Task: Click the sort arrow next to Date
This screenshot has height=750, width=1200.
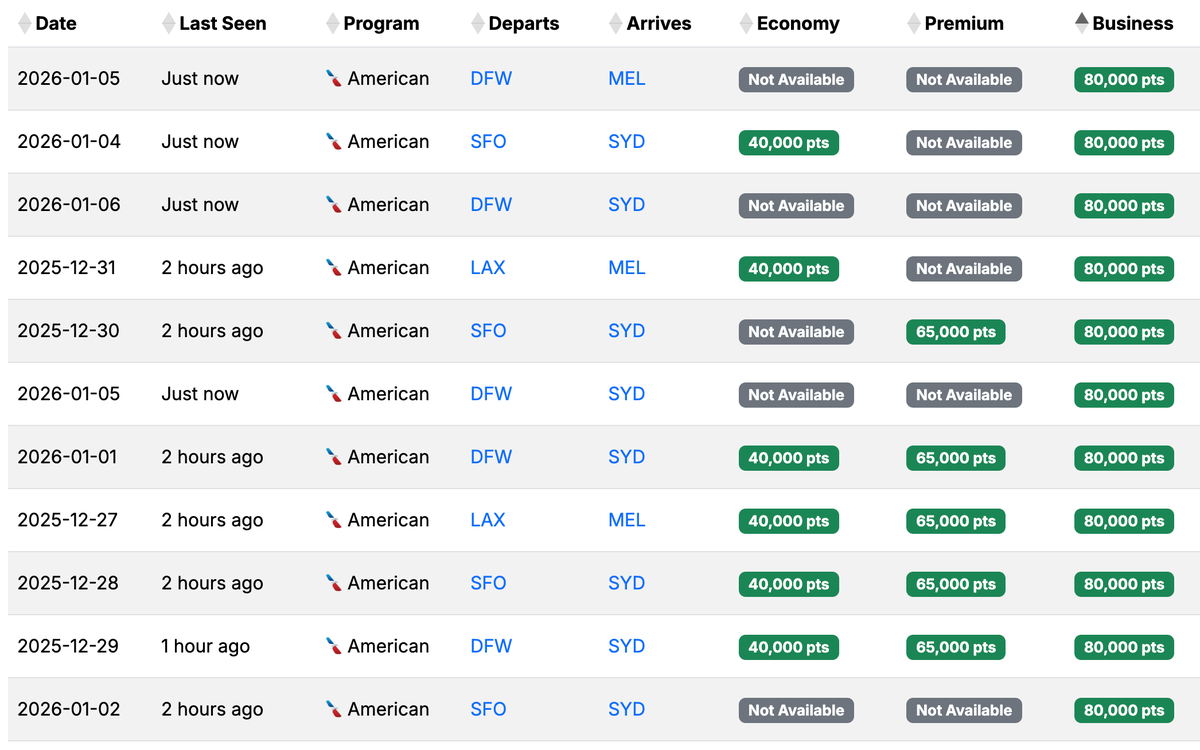Action: click(x=22, y=23)
